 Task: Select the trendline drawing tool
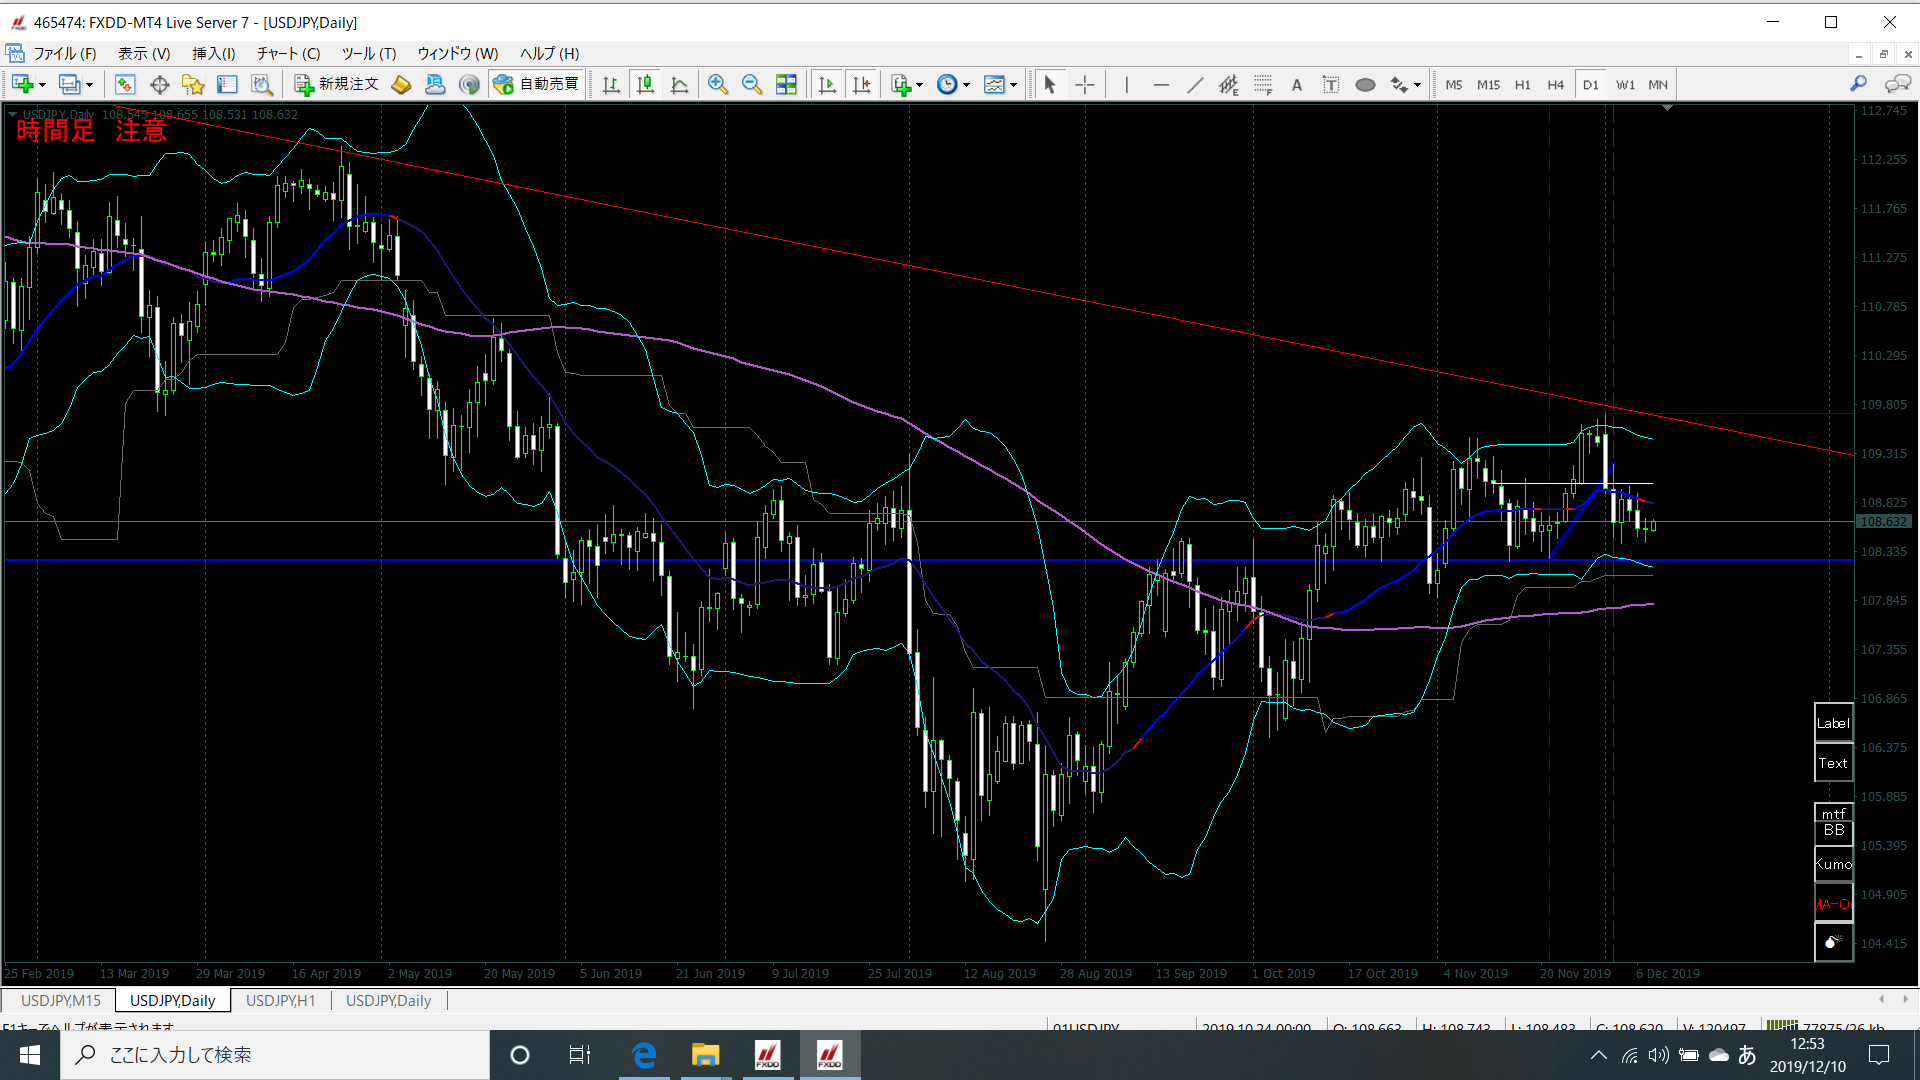(1194, 85)
